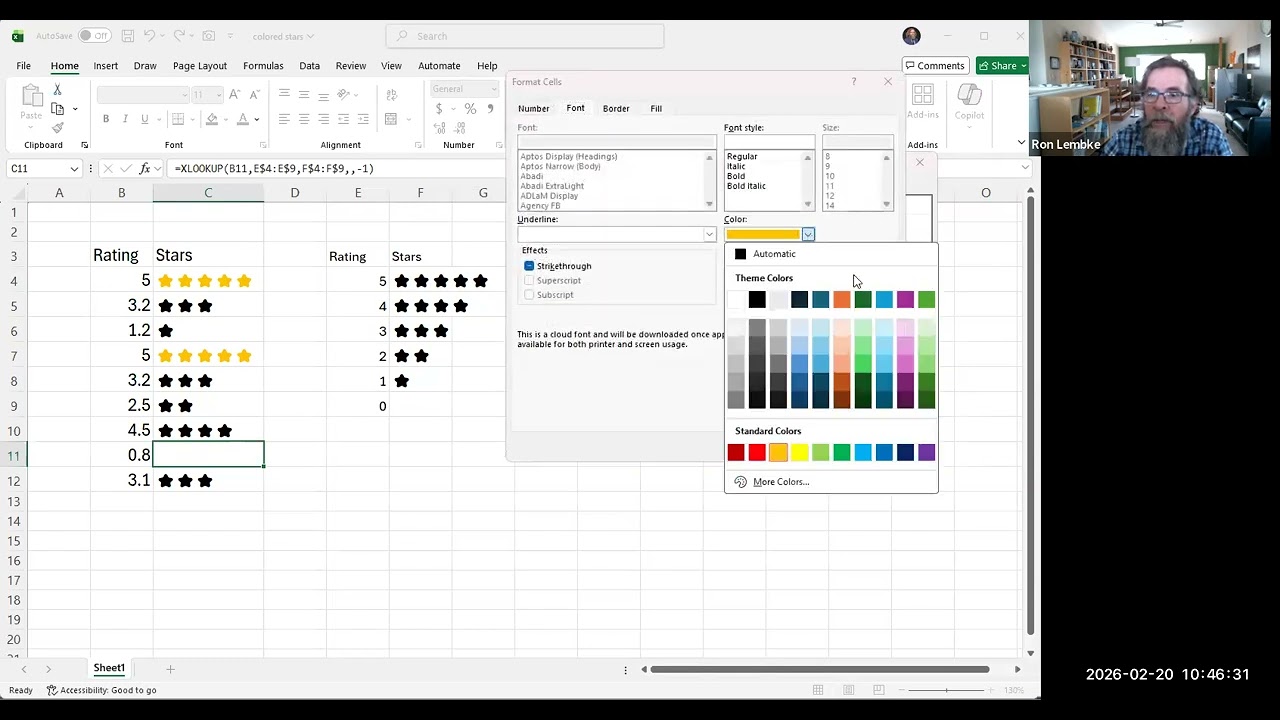Screen dimensions: 1280x720
Task: Click the Format Painter brush icon
Action: (x=57, y=128)
